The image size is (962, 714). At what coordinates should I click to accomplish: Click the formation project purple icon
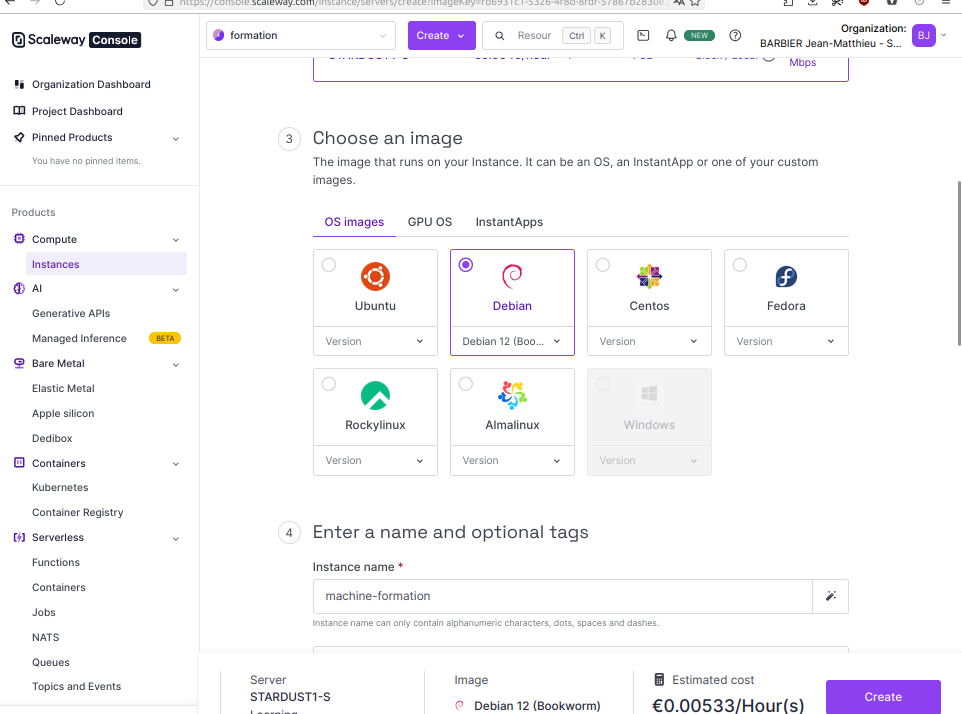218,36
